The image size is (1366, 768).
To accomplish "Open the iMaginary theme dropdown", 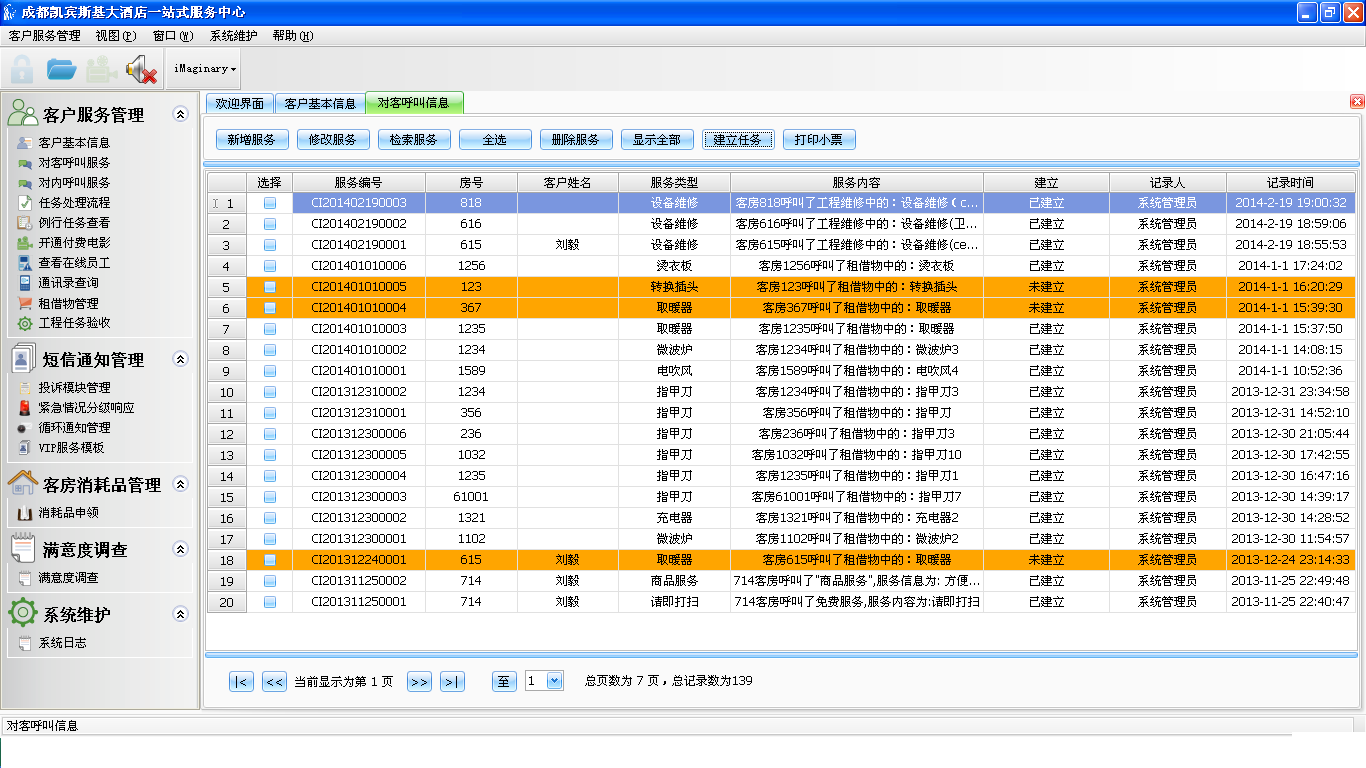I will coord(205,69).
